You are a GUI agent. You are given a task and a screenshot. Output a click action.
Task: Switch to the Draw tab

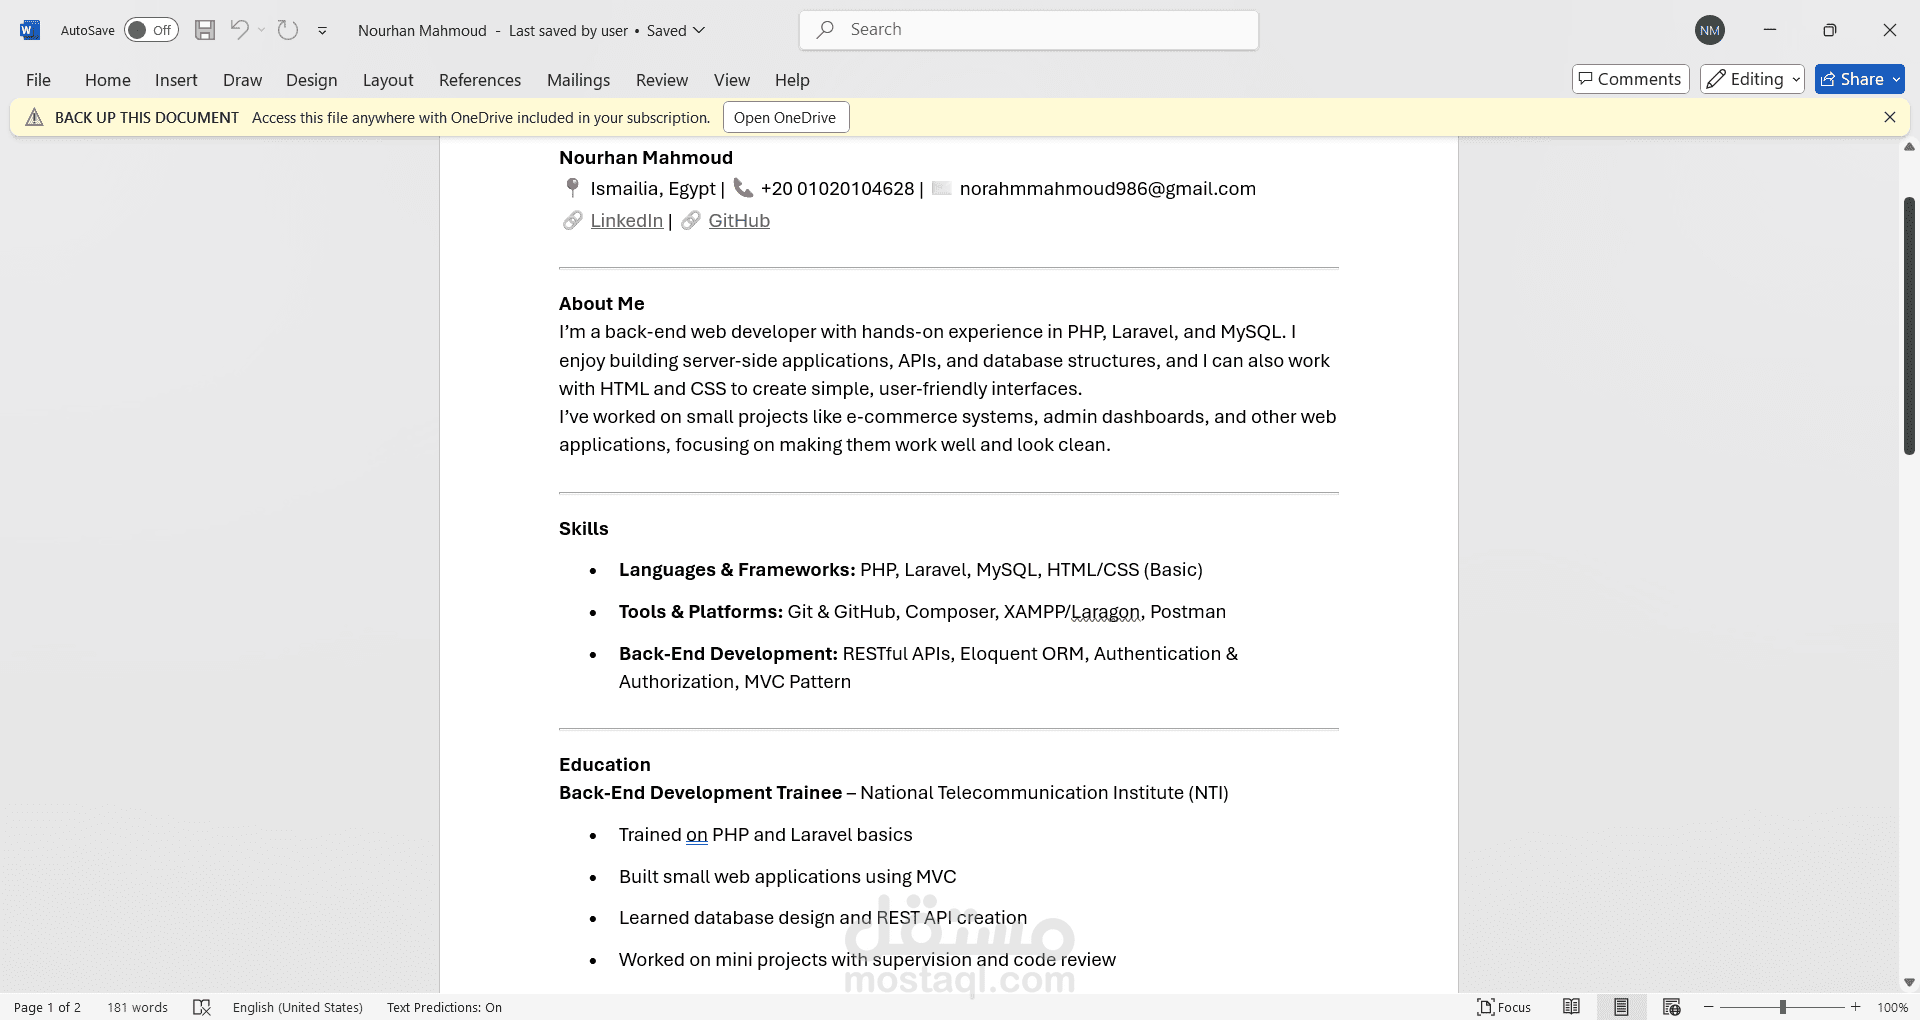[x=242, y=80]
